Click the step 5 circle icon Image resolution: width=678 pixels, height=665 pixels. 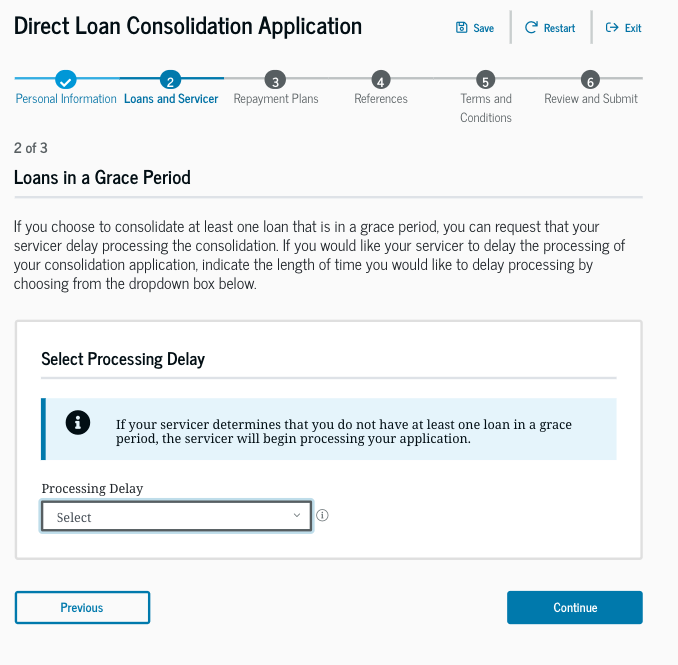[485, 80]
